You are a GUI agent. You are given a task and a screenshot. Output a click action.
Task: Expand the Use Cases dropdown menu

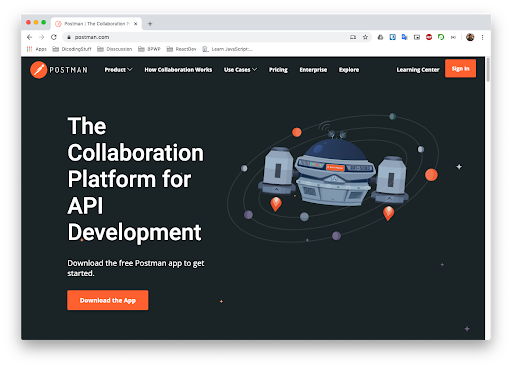(x=240, y=70)
